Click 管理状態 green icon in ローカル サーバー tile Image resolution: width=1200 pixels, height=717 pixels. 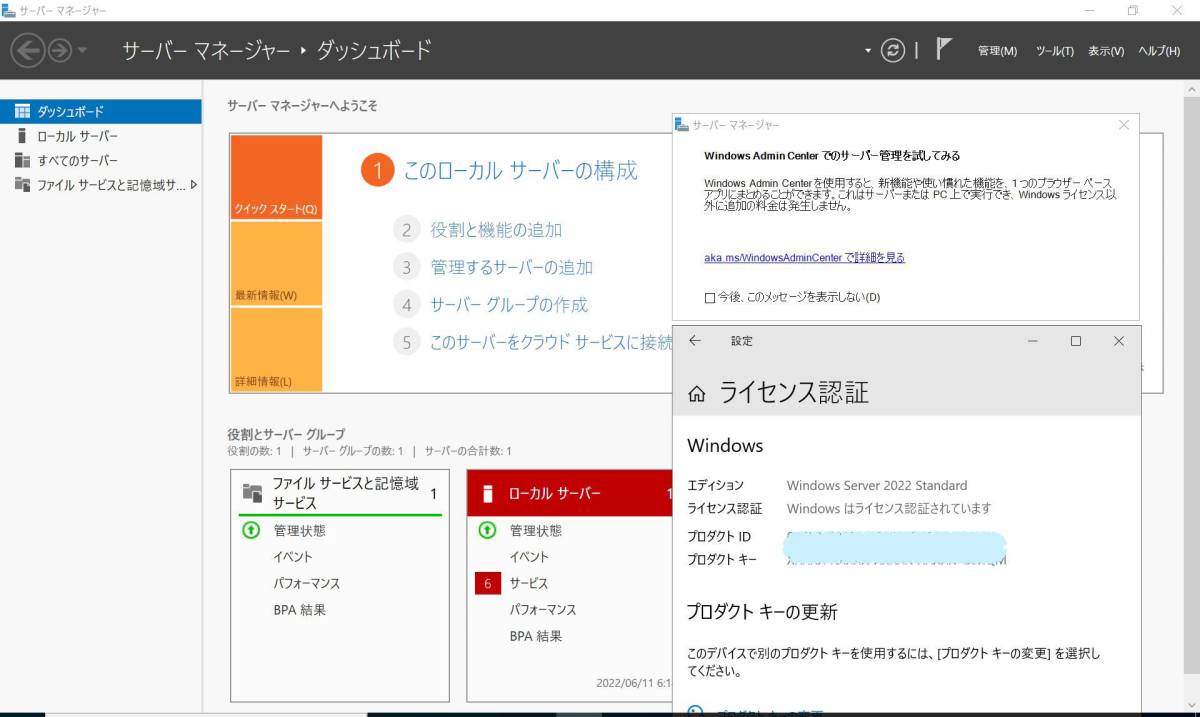pos(487,530)
